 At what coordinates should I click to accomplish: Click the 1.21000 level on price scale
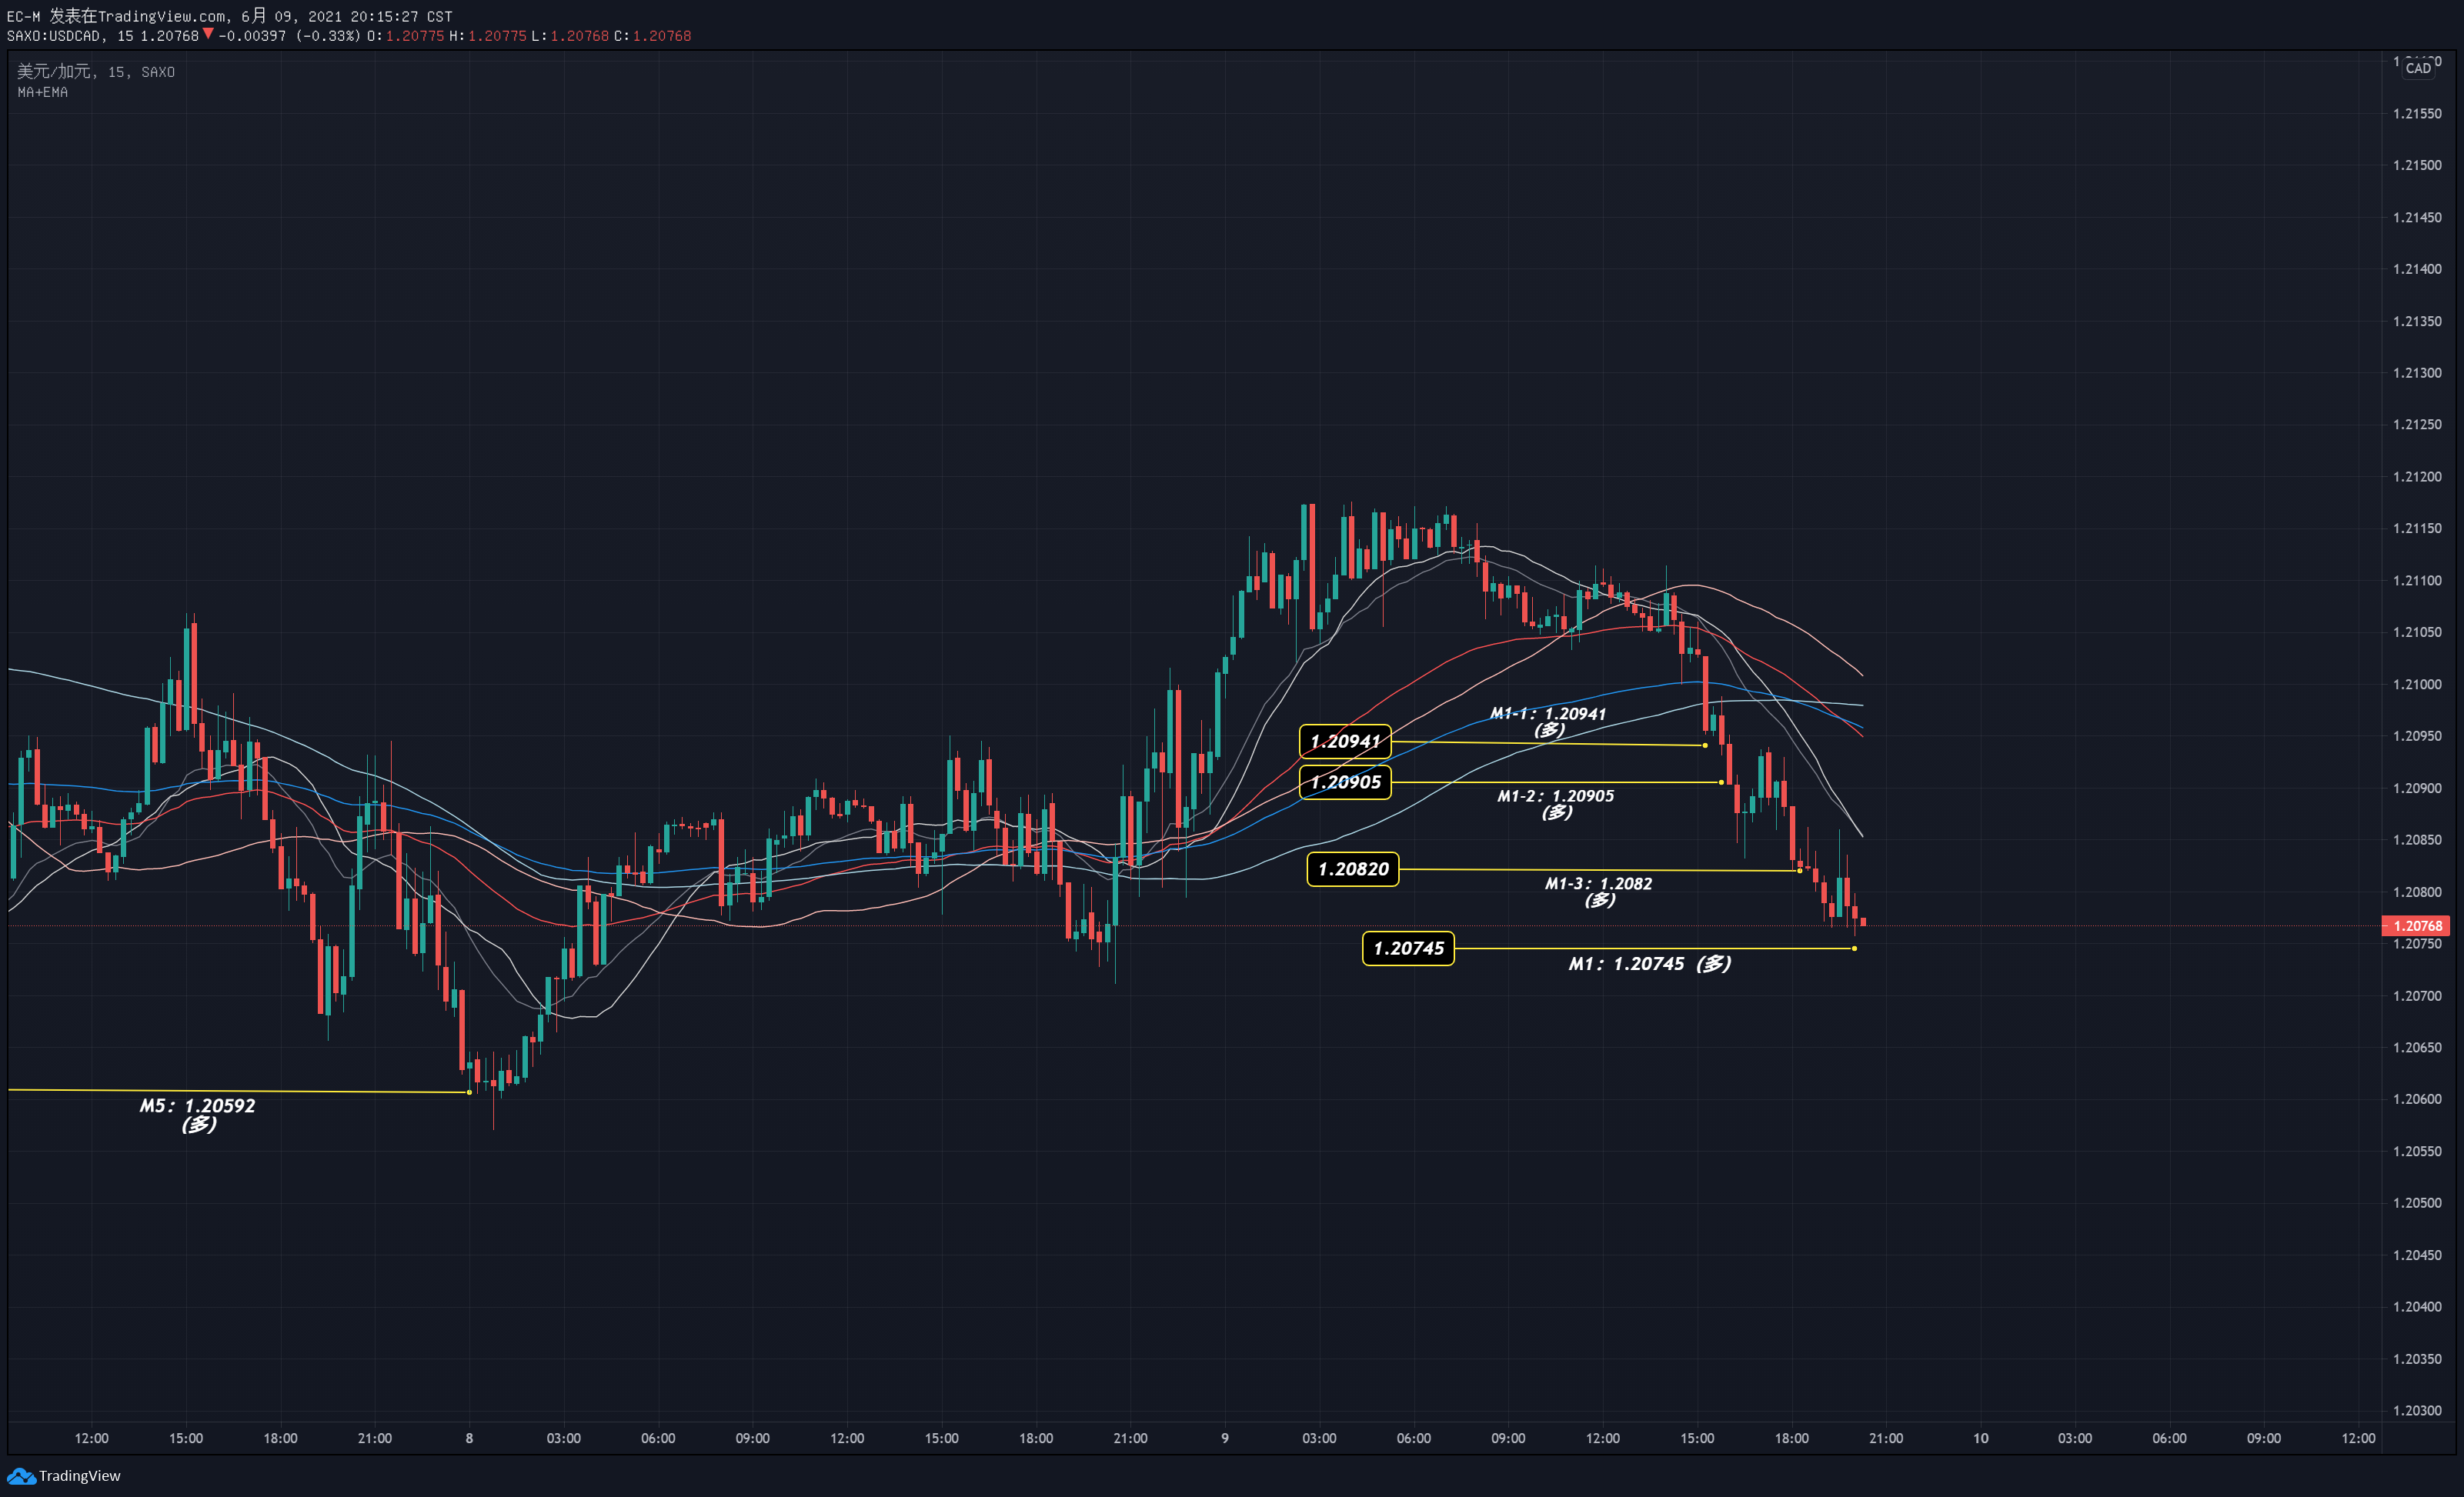(2417, 684)
